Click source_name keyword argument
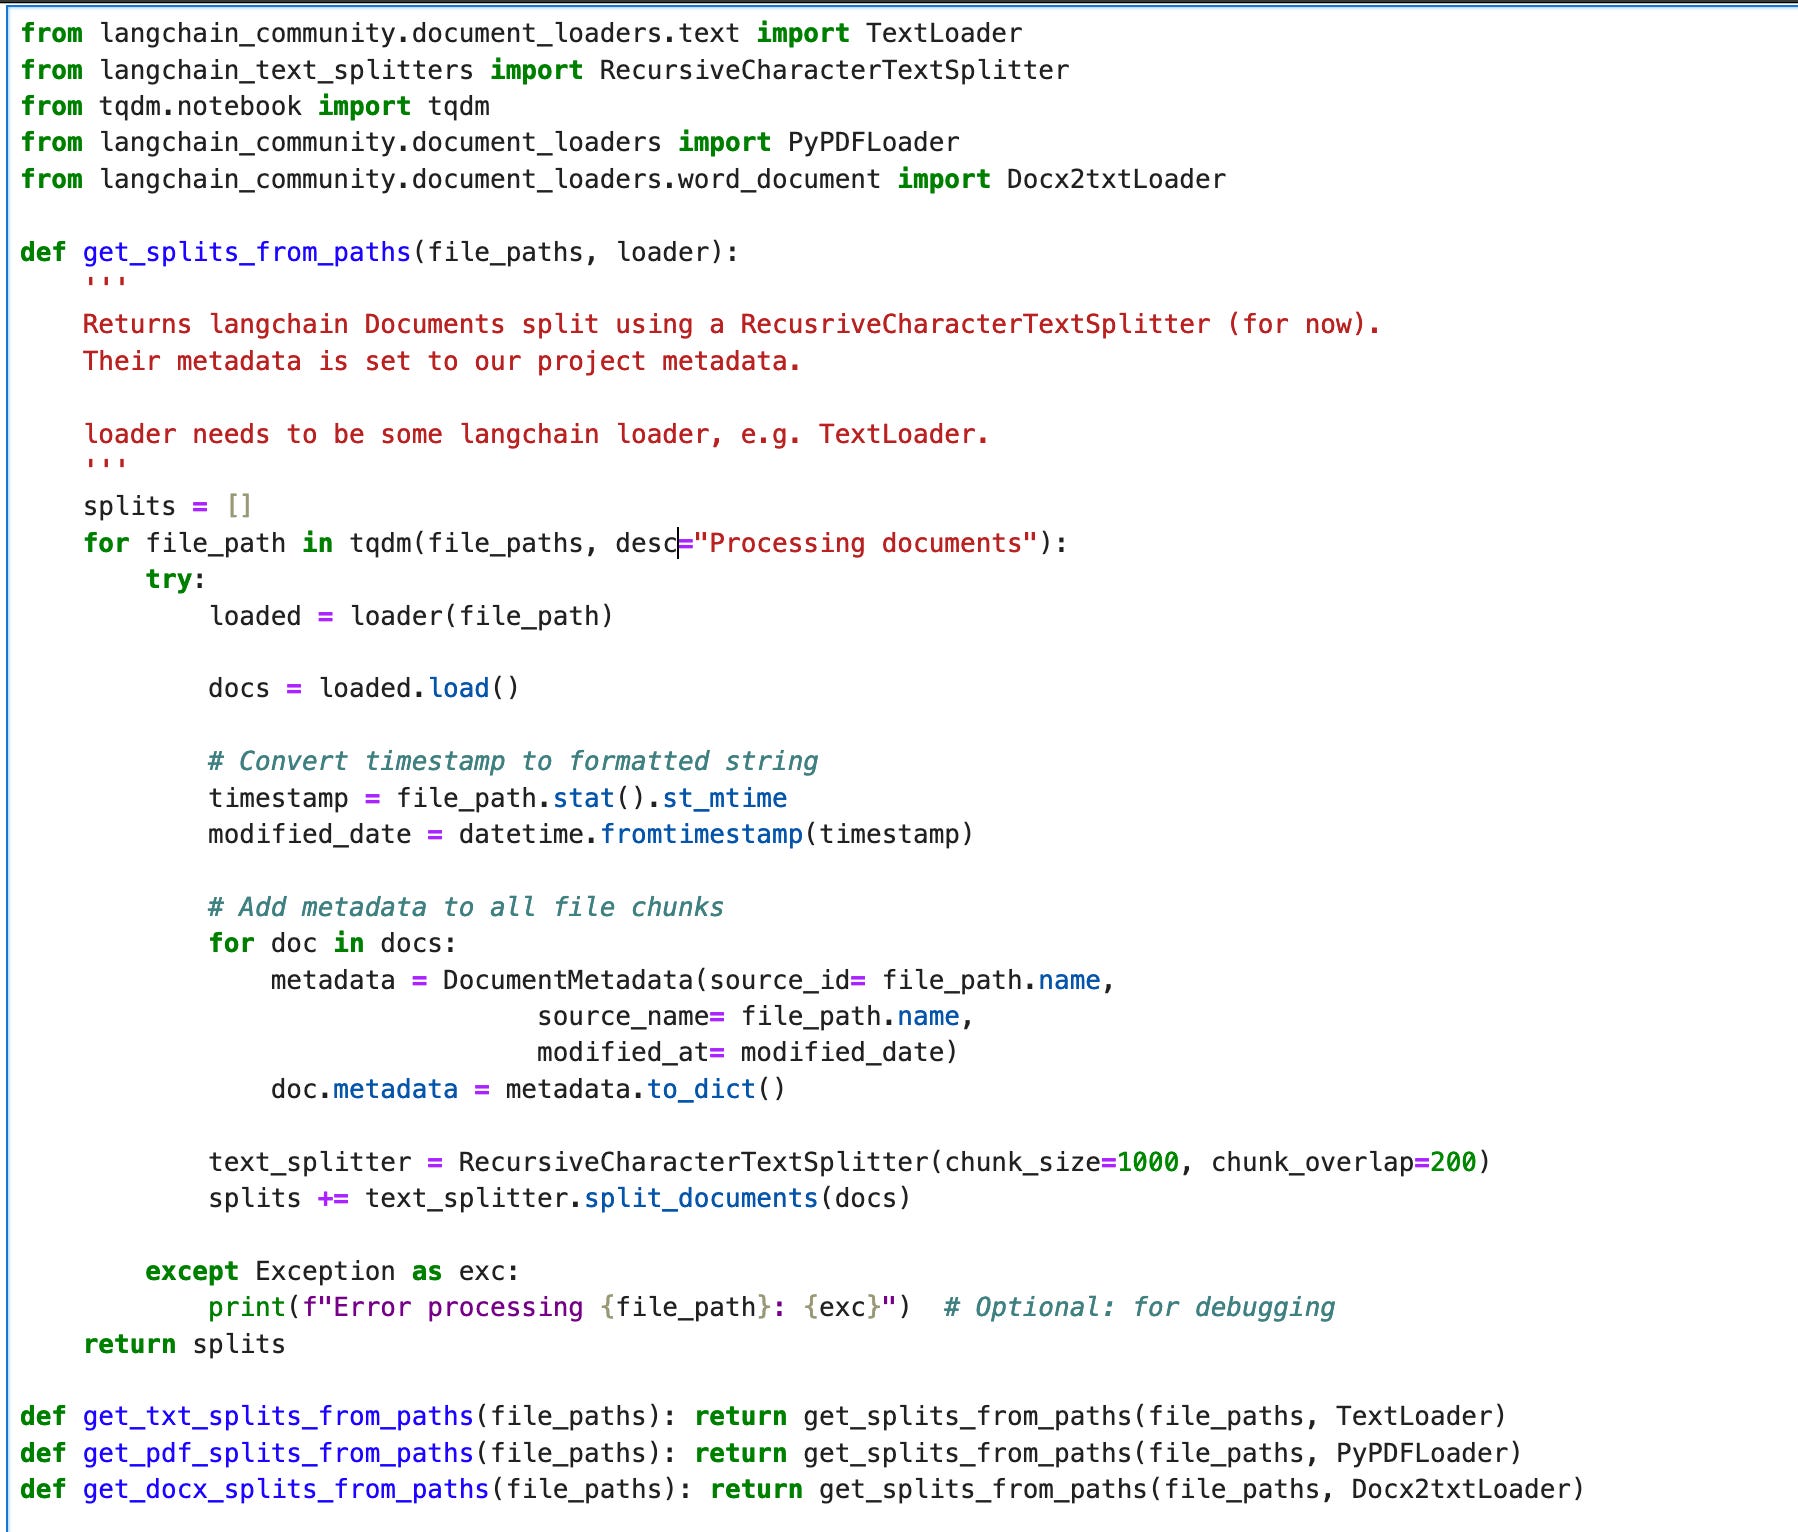 point(623,1016)
